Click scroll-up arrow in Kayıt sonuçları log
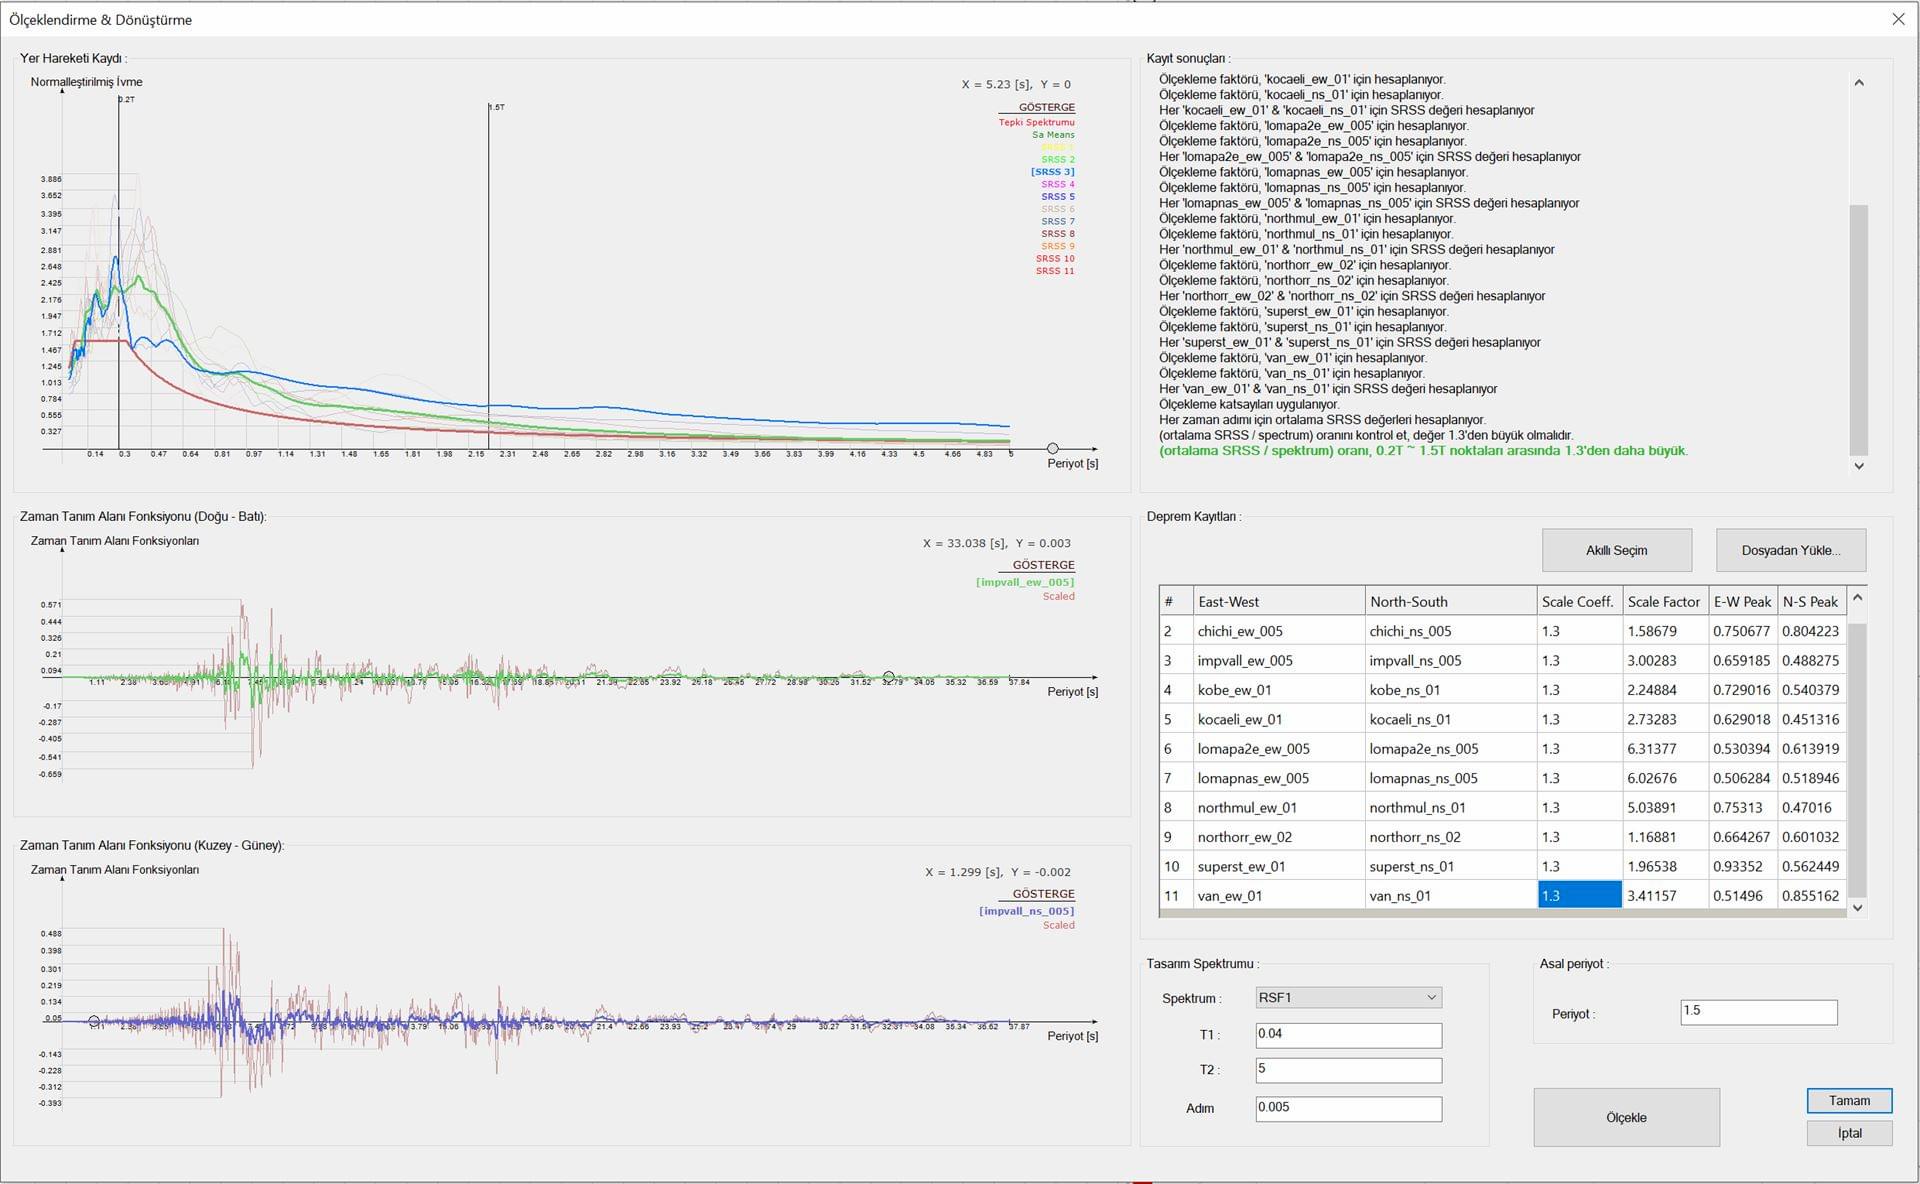The width and height of the screenshot is (1920, 1184). (1858, 83)
